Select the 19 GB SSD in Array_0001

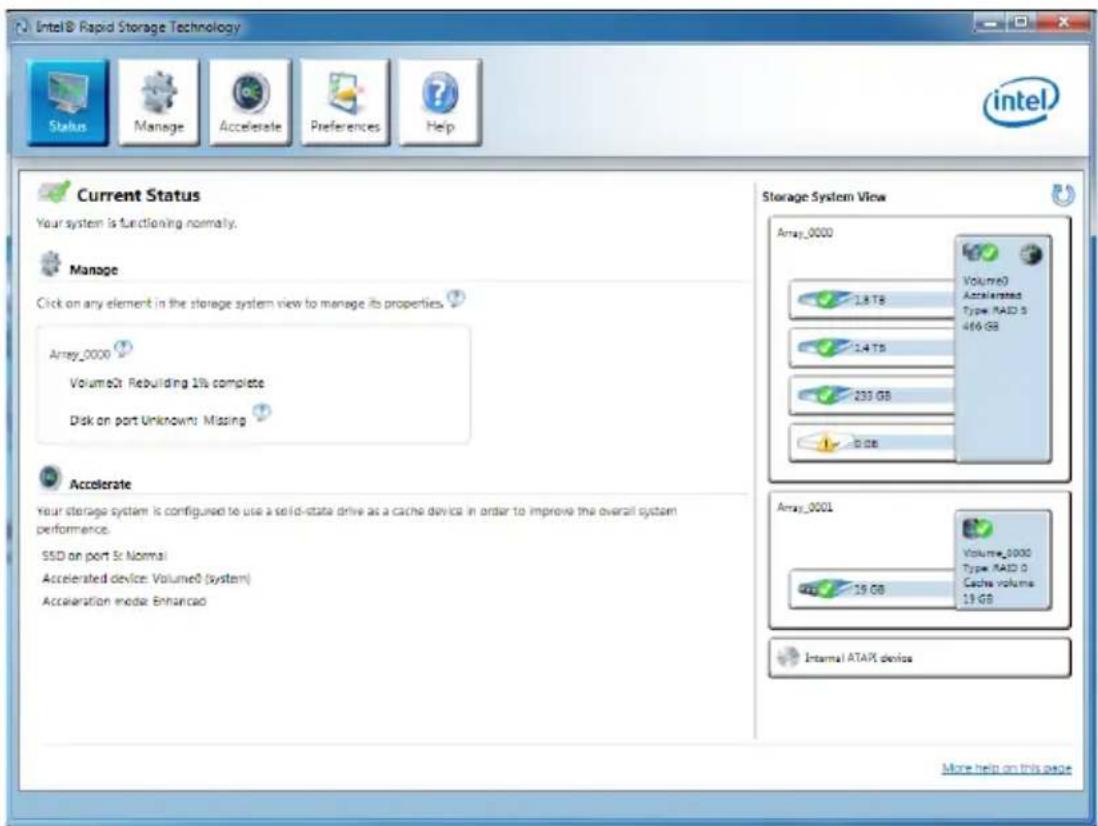873,589
